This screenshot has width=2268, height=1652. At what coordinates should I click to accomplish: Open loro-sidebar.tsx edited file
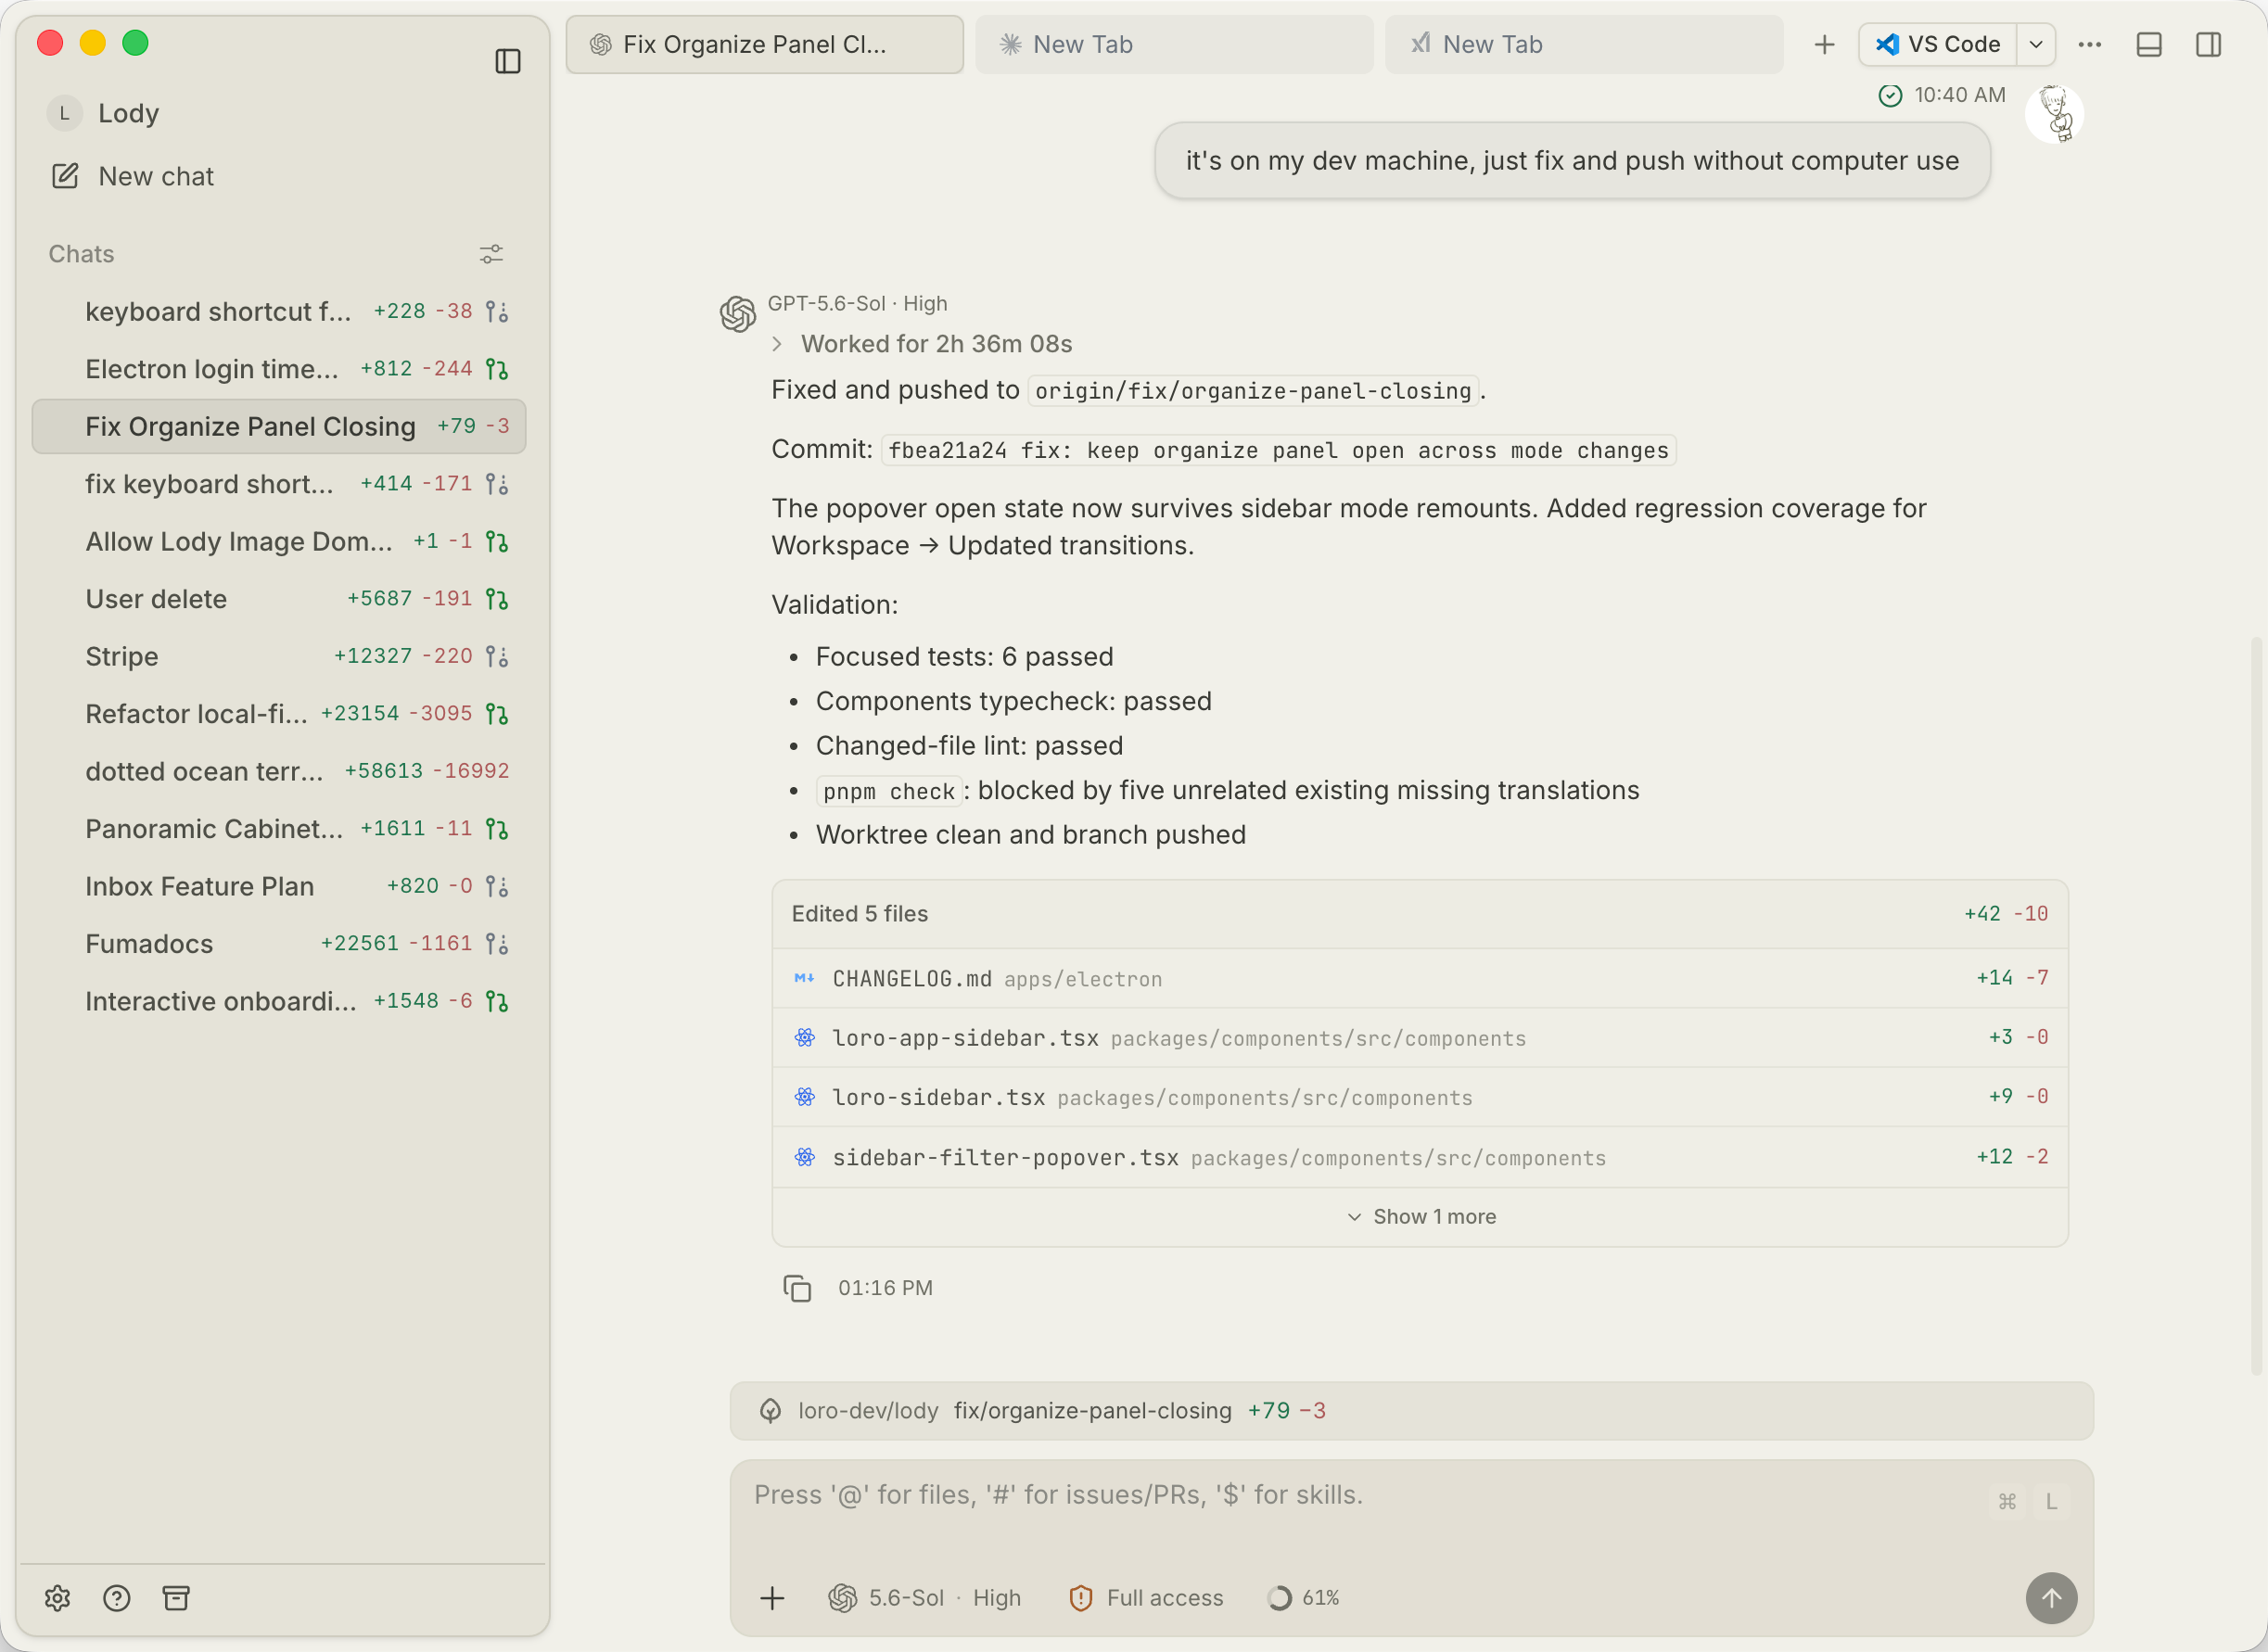pos(1420,1098)
